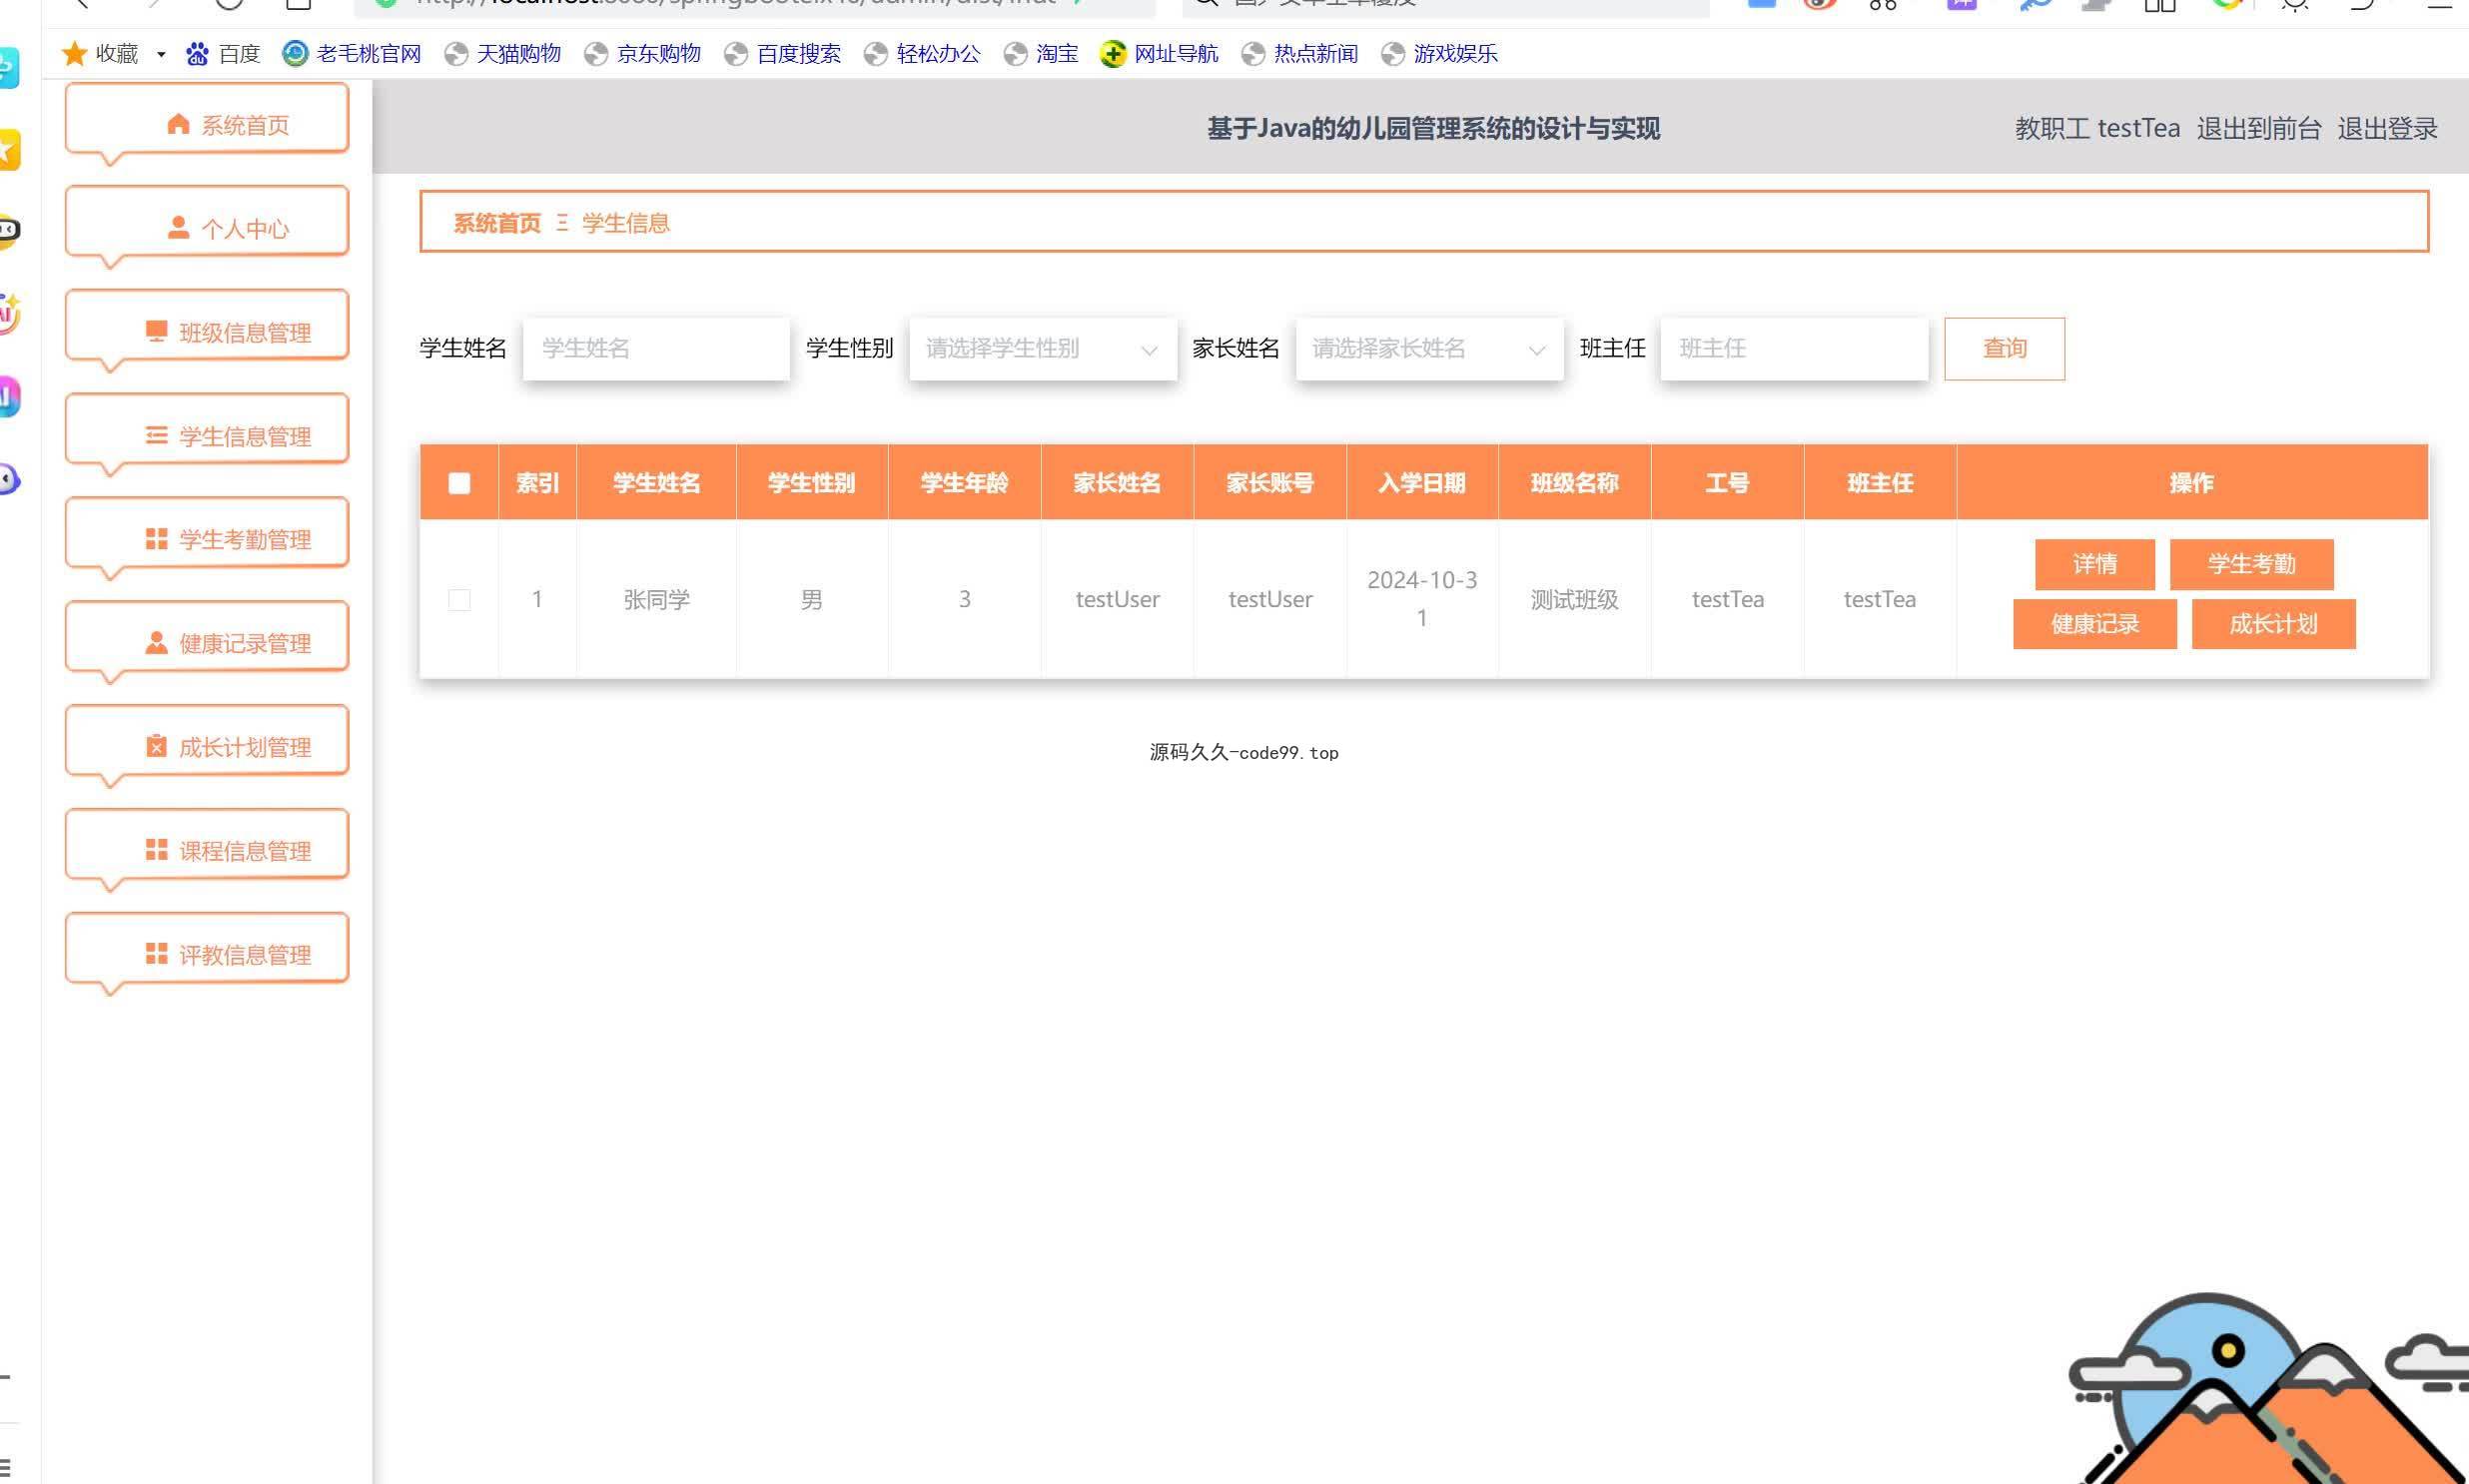This screenshot has width=2469, height=1484.
Task: Click the 退出登录 link
Action: click(2386, 129)
